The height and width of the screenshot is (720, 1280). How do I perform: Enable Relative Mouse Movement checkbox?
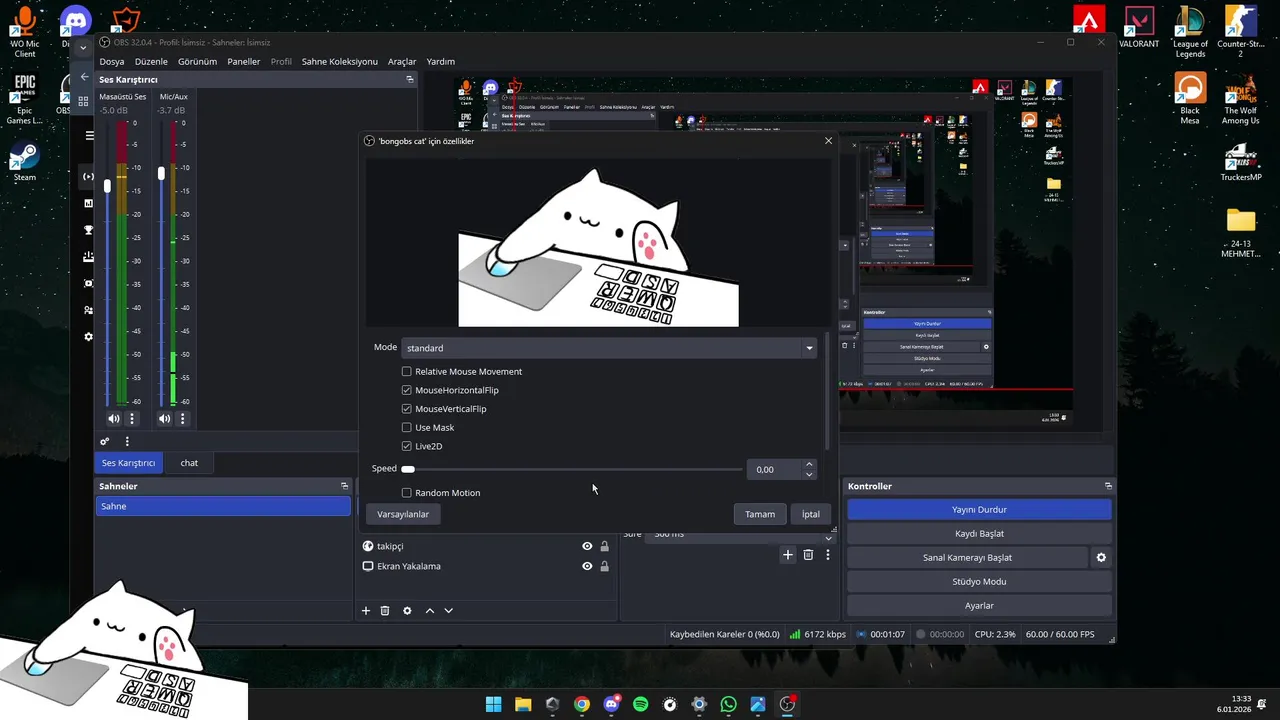(407, 371)
